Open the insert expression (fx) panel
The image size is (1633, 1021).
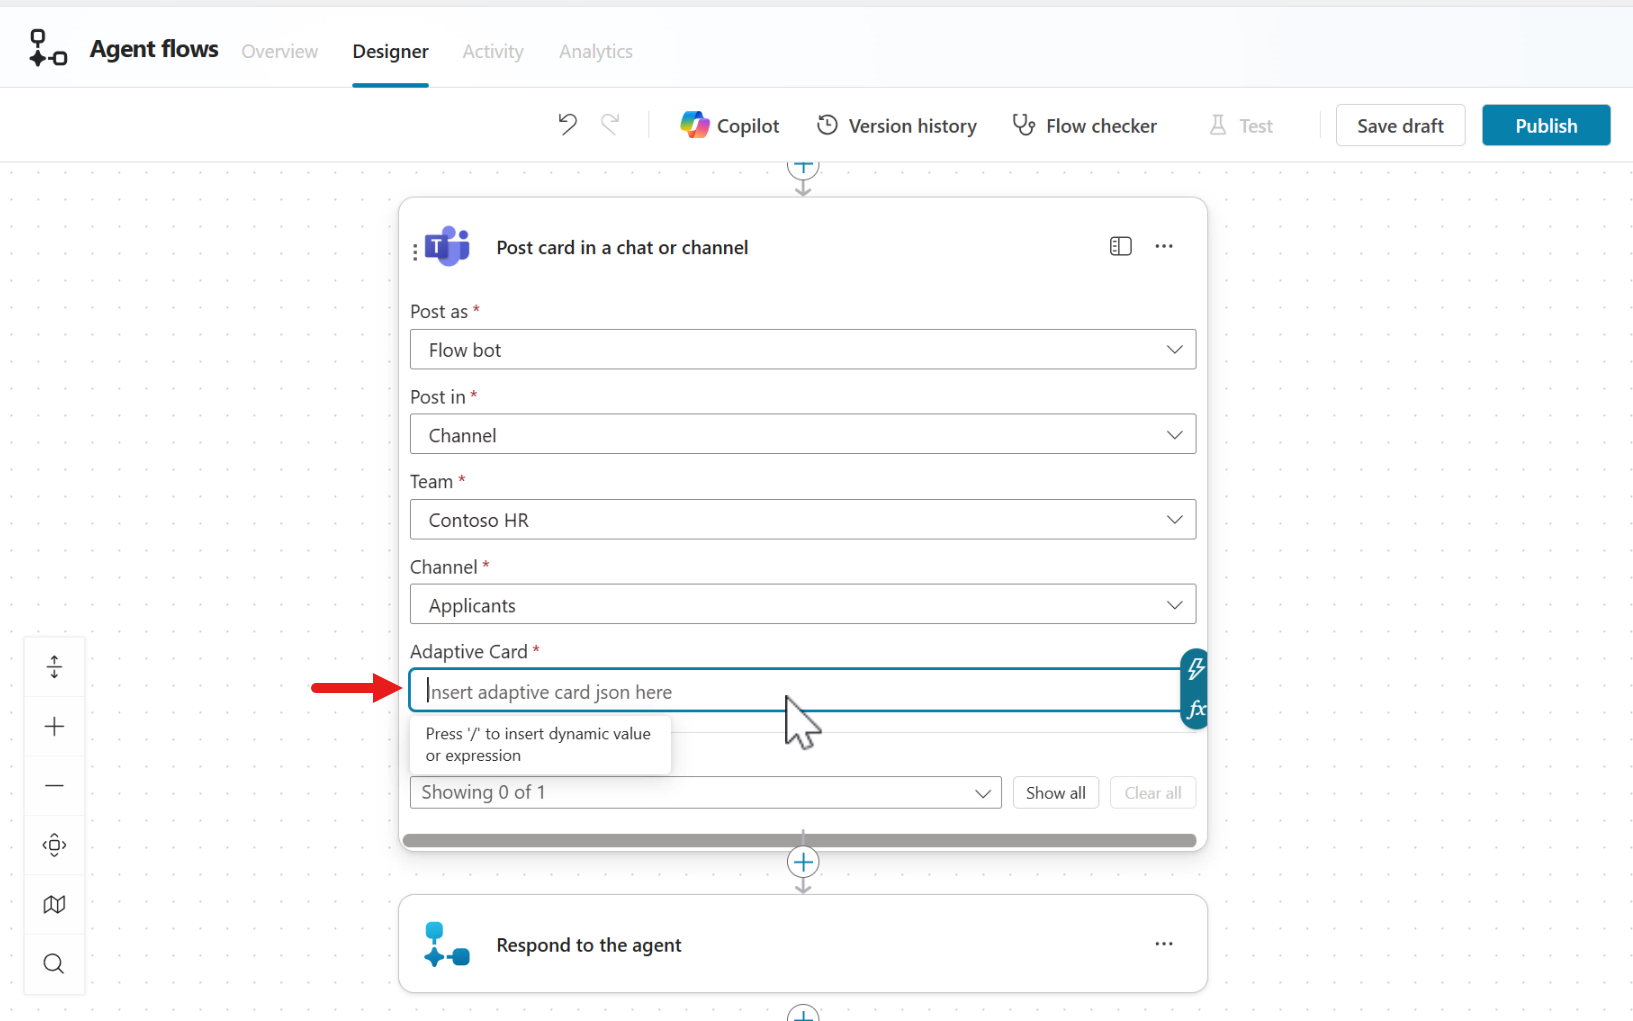point(1196,710)
